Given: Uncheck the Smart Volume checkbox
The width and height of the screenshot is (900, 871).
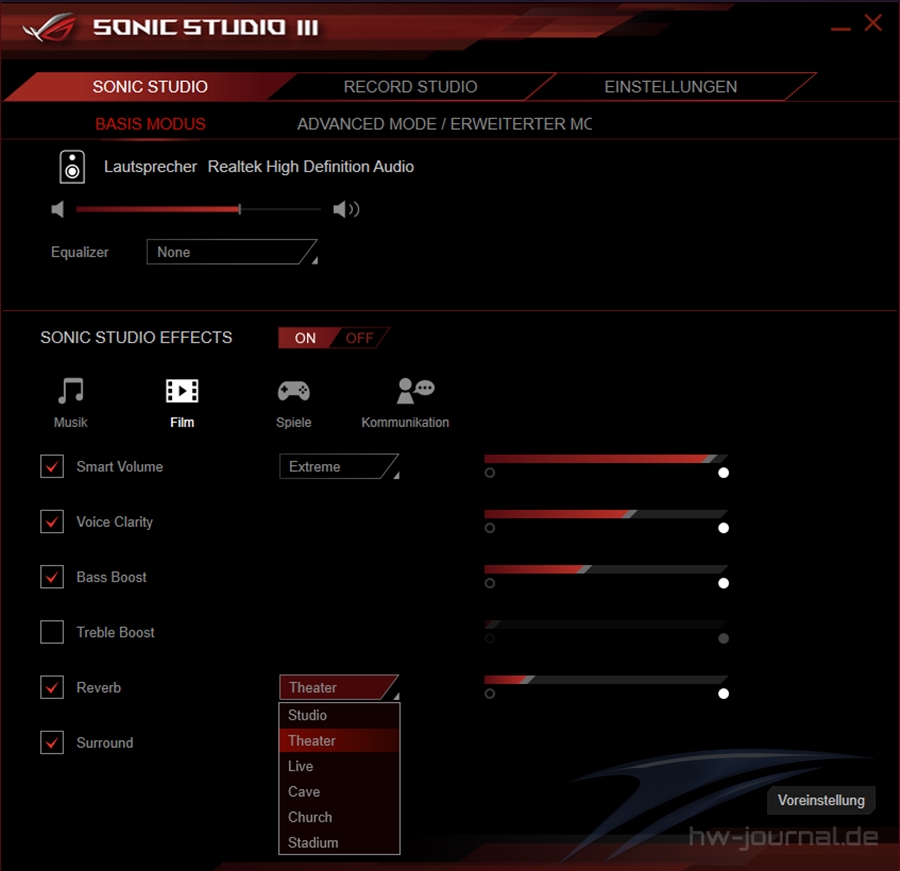Looking at the screenshot, I should point(52,466).
